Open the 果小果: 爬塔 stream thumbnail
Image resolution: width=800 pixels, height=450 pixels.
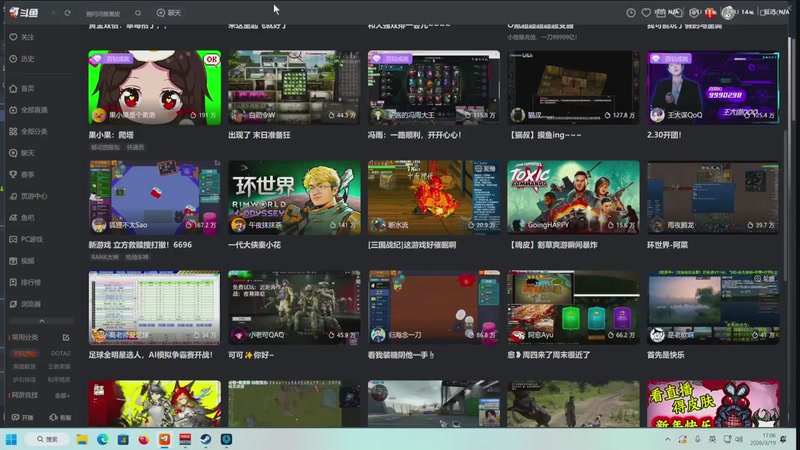(x=155, y=87)
